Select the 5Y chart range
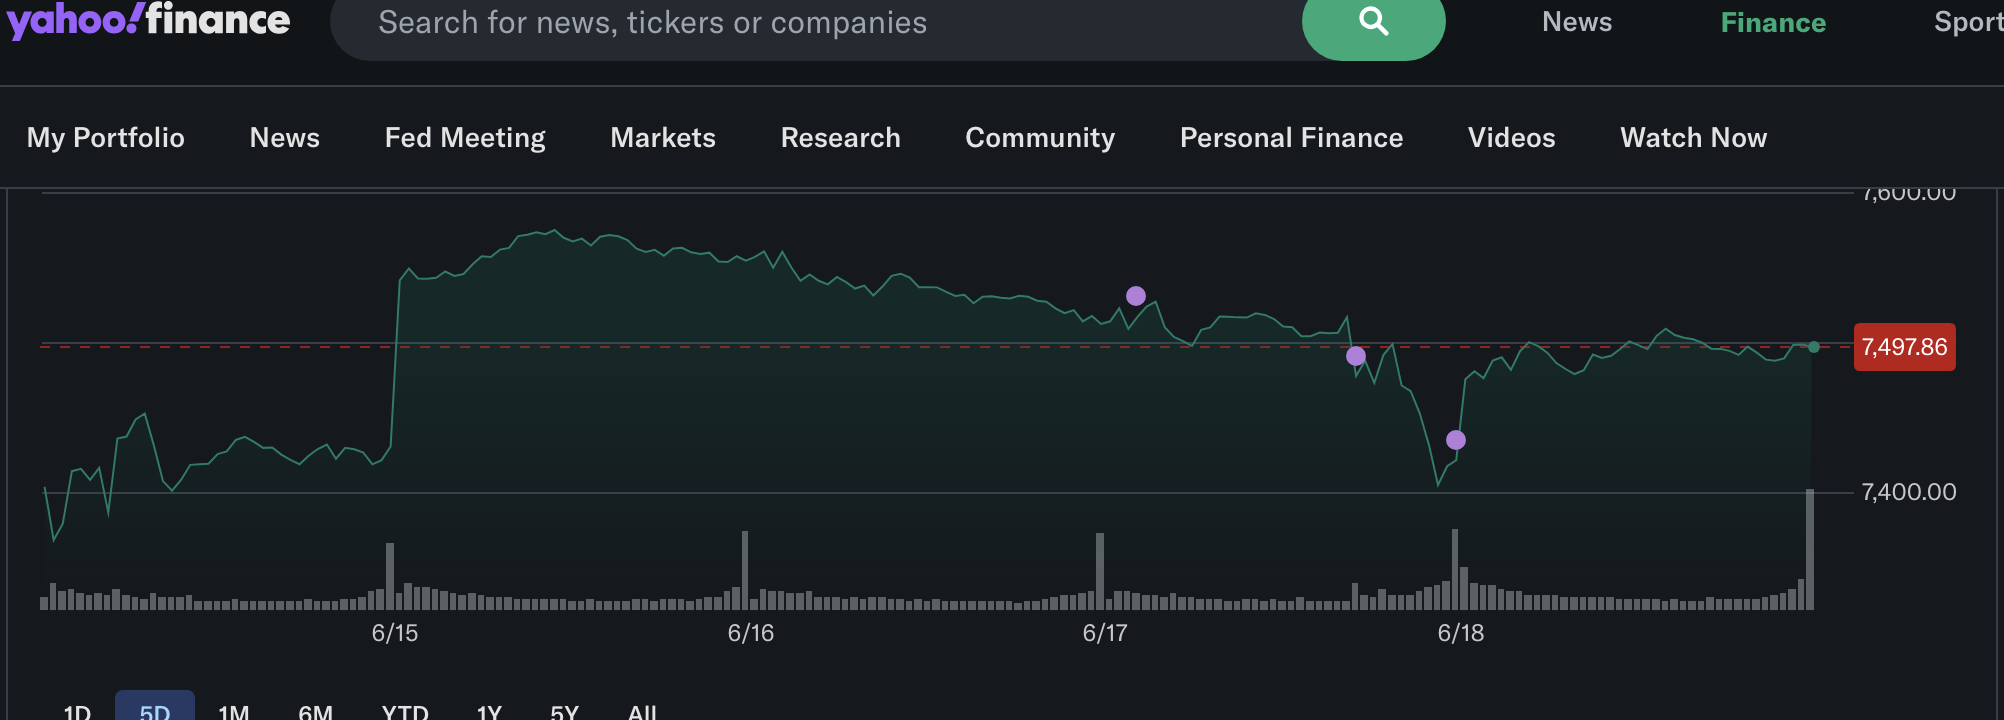This screenshot has width=2004, height=720. pyautogui.click(x=564, y=712)
